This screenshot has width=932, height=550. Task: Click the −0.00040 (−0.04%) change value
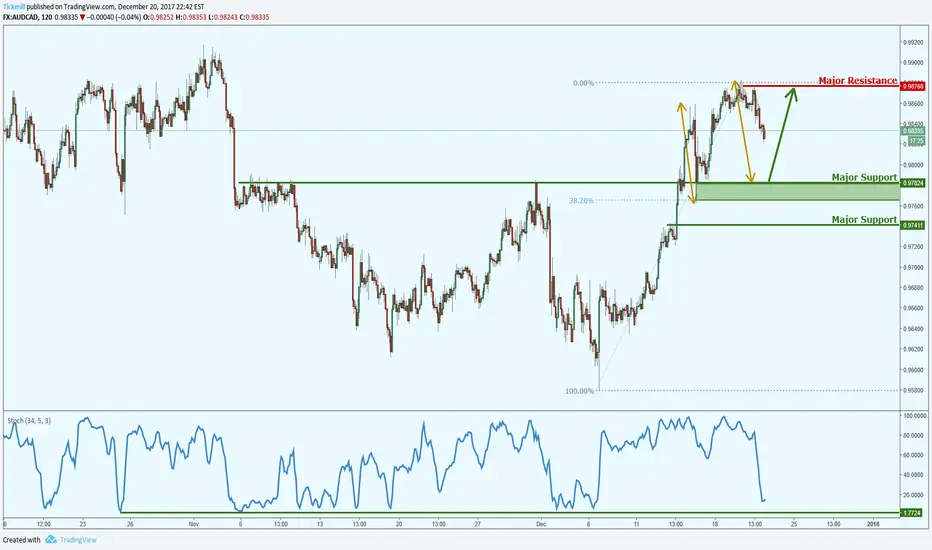coord(114,17)
